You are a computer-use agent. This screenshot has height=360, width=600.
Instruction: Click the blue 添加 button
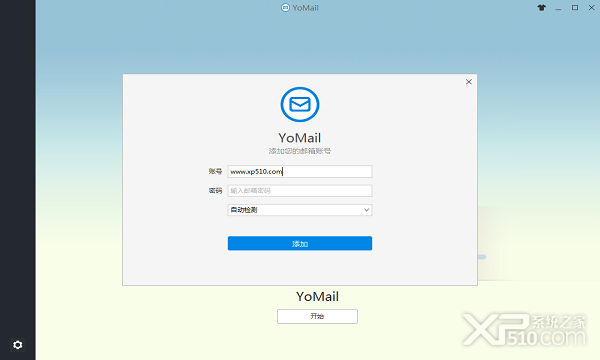click(300, 243)
